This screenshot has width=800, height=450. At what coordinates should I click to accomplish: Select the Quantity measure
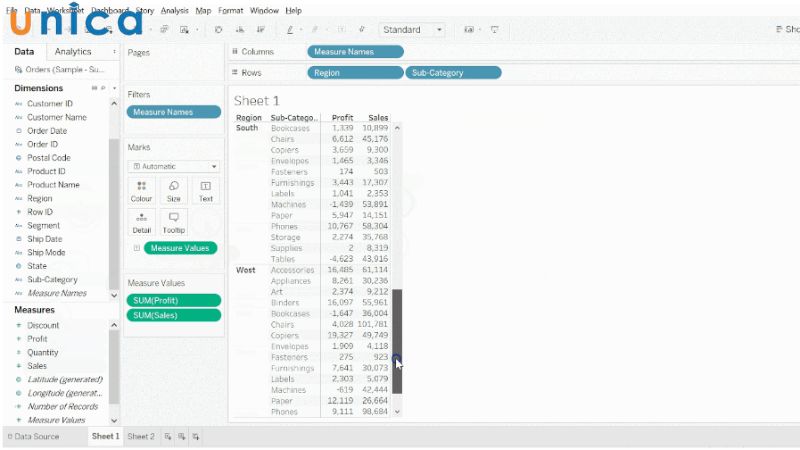42,353
